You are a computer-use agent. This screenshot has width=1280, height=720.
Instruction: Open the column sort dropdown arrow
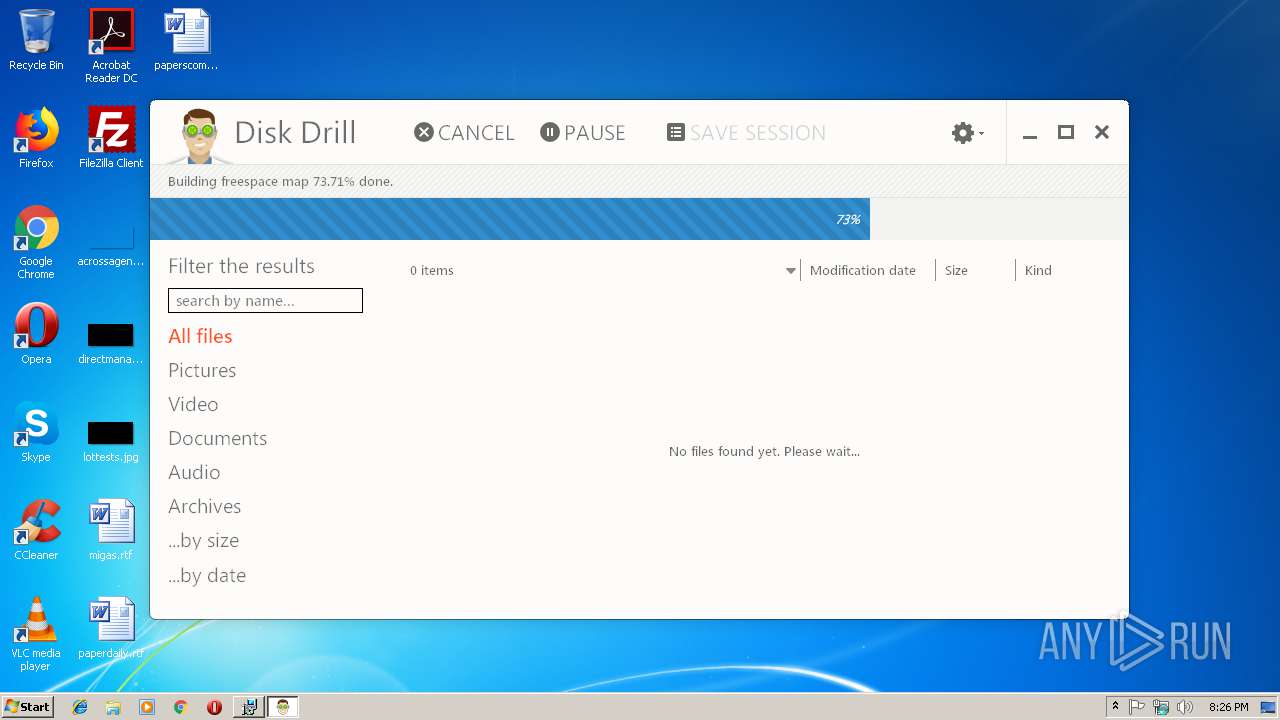(791, 271)
